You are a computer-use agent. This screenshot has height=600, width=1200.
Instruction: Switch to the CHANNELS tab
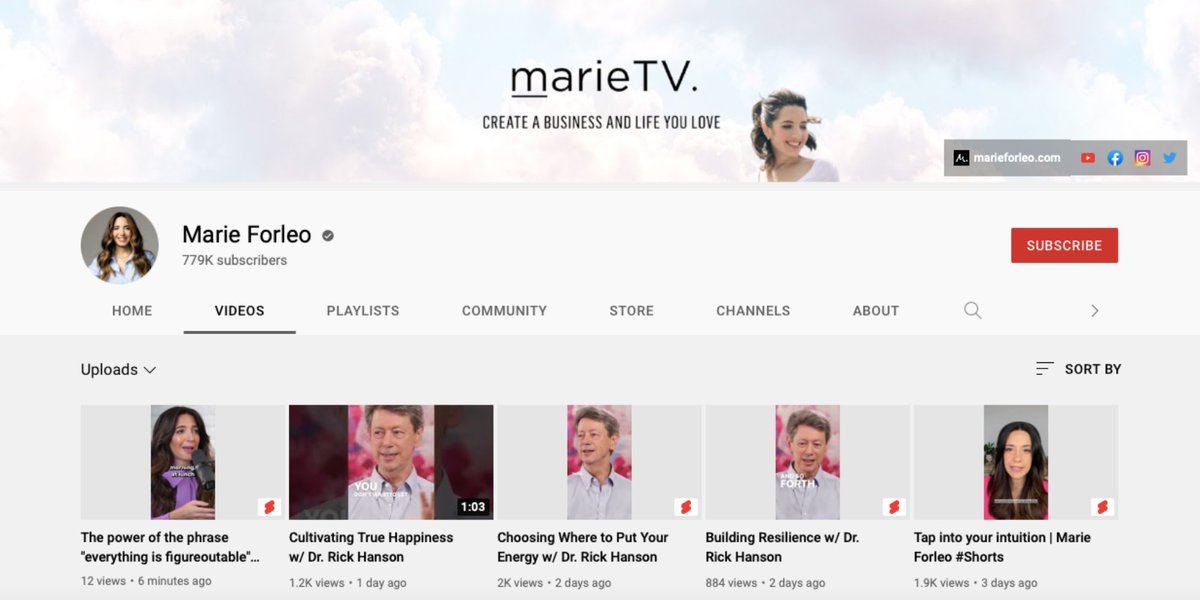tap(753, 311)
